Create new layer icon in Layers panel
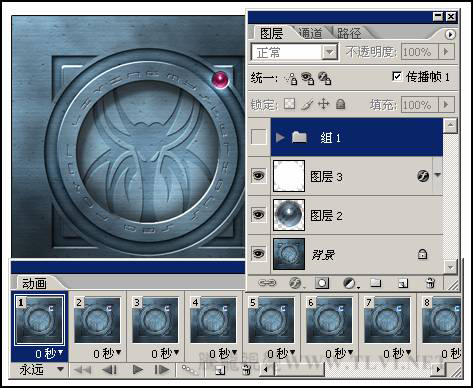The width and height of the screenshot is (473, 388). [403, 283]
